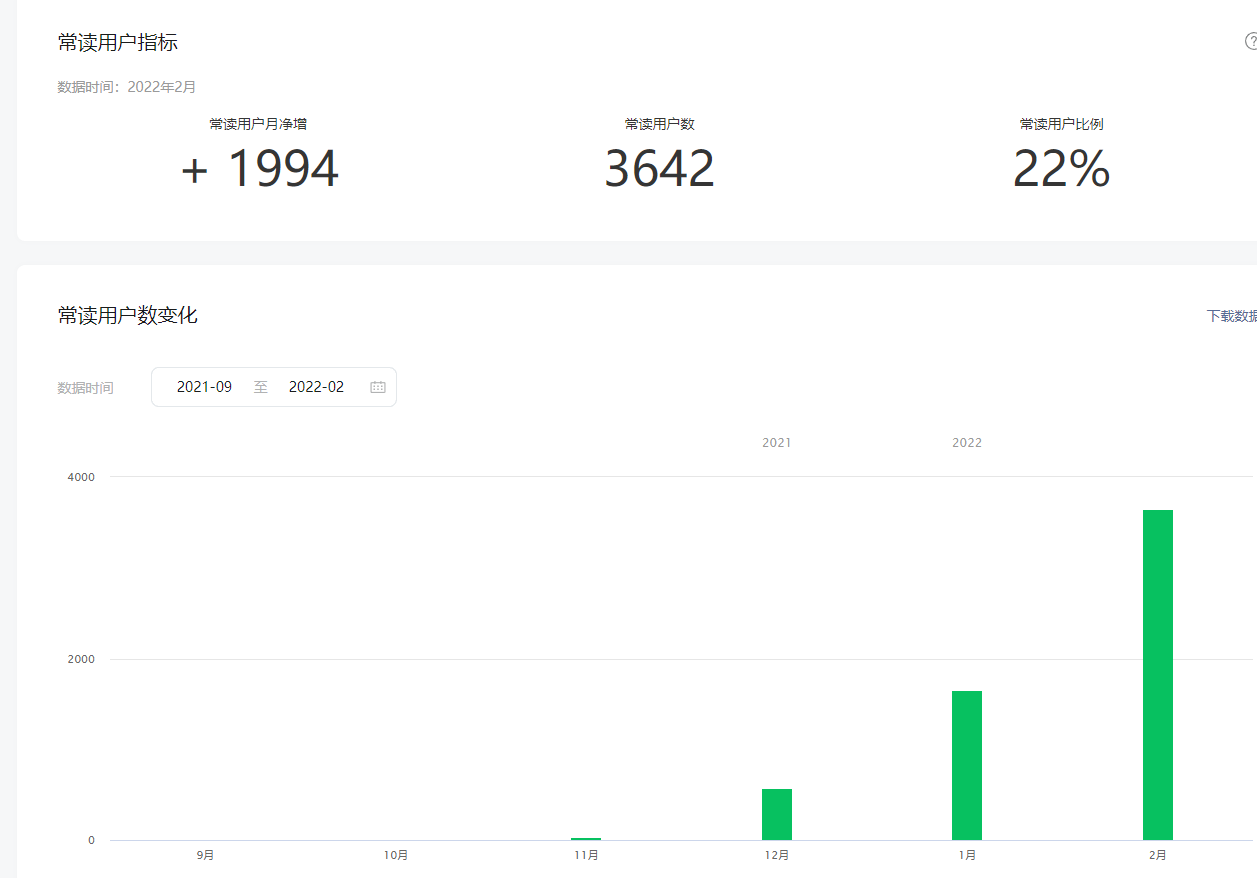Click the 至 separator in date range
This screenshot has height=878, width=1257.
tap(261, 387)
